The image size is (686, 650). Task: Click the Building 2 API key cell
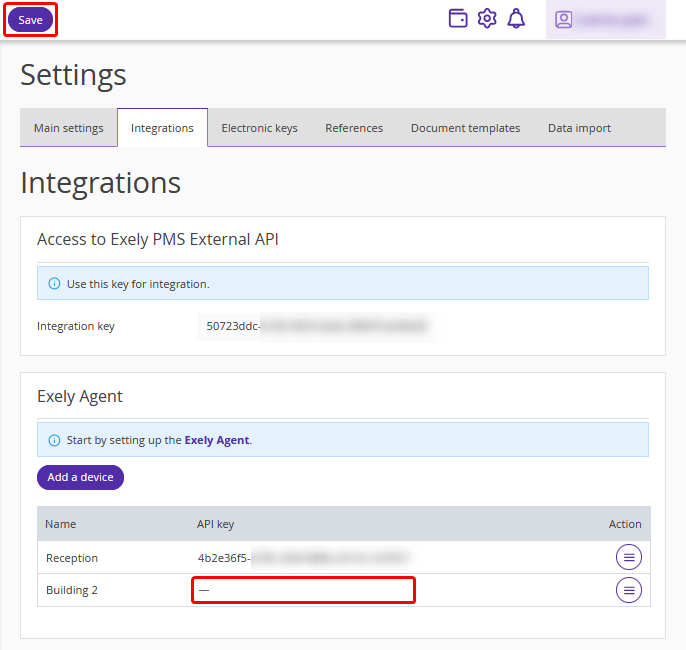tap(303, 590)
